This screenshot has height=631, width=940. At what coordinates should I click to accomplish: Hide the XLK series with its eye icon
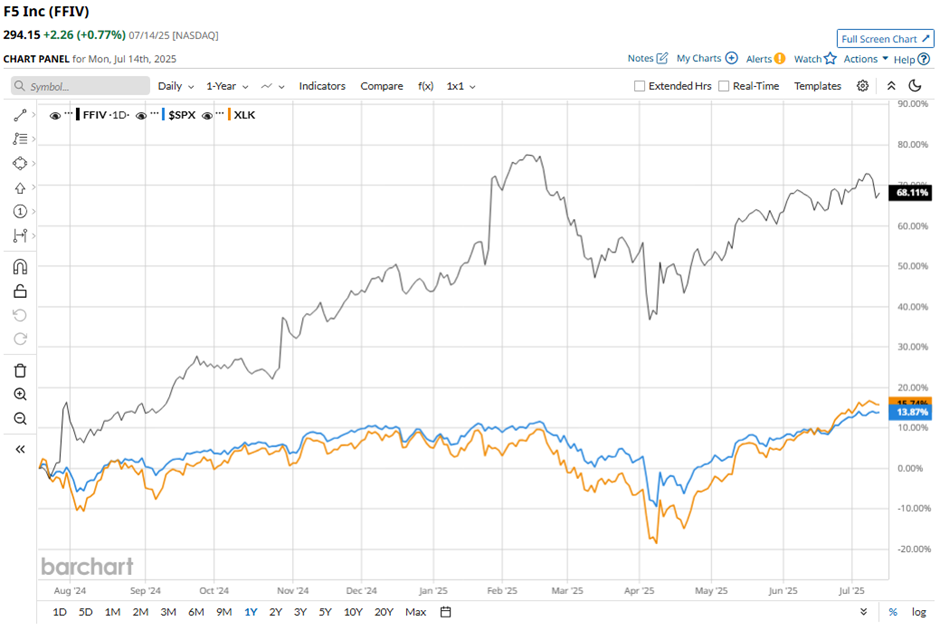[207, 115]
